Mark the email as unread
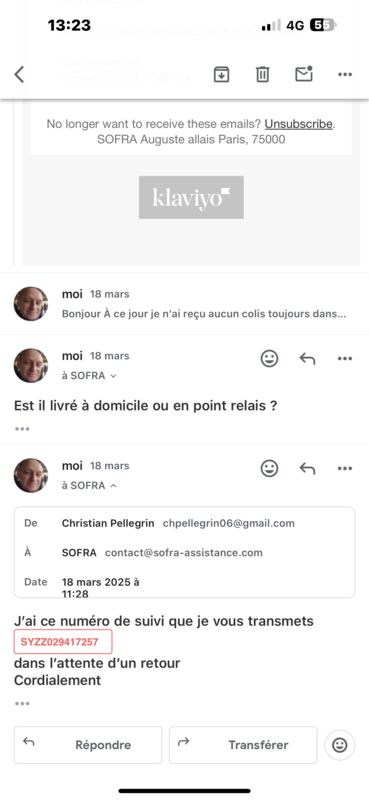The height and width of the screenshot is (800, 369). click(x=304, y=74)
